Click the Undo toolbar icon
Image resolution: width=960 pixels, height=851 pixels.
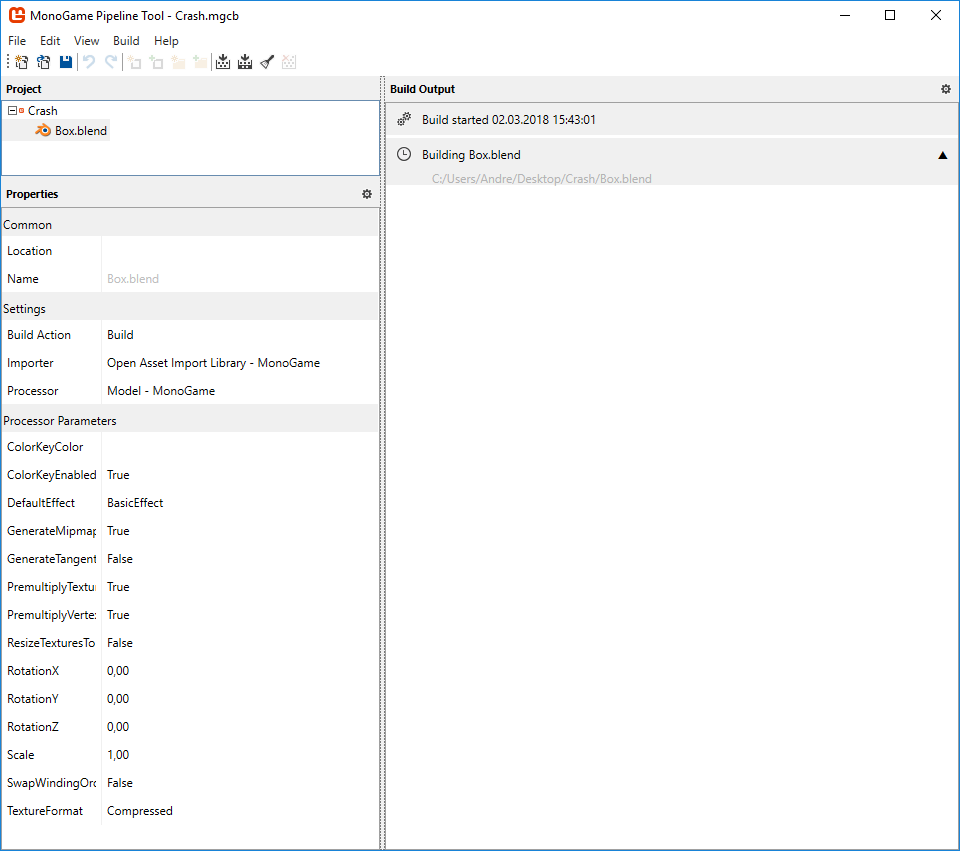(88, 62)
